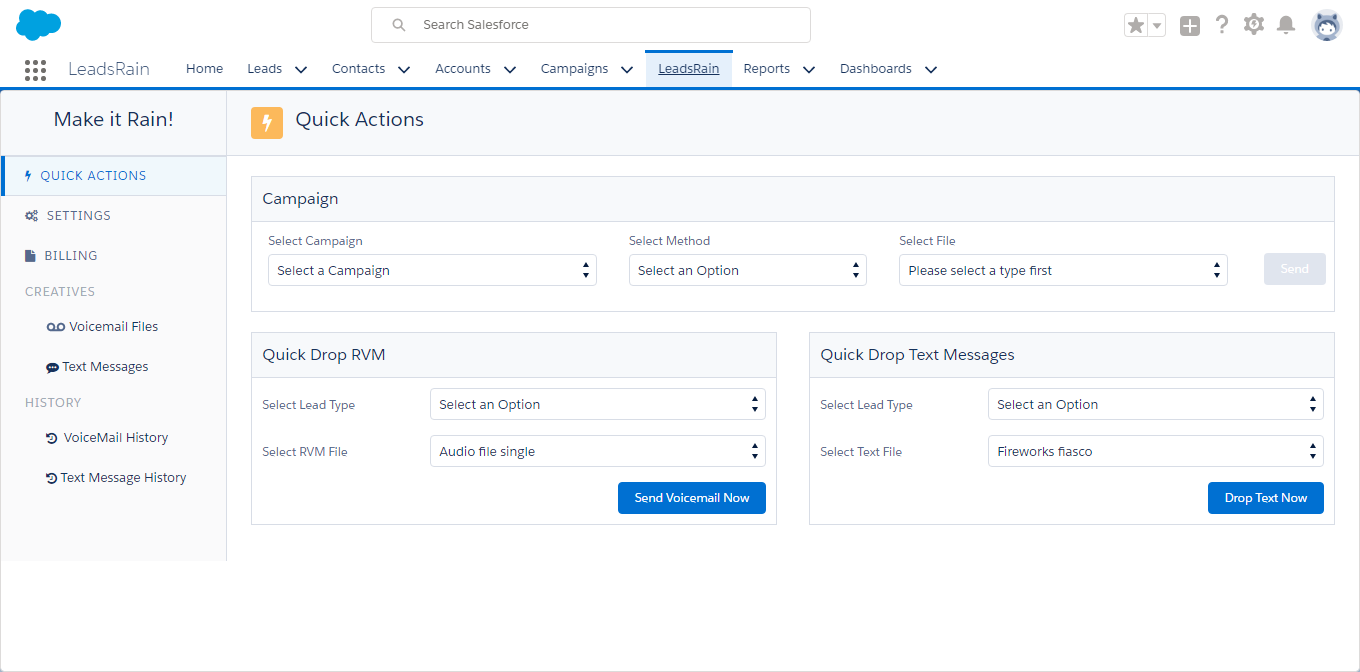Open the user profile avatar
This screenshot has height=672, width=1360.
pyautogui.click(x=1327, y=25)
